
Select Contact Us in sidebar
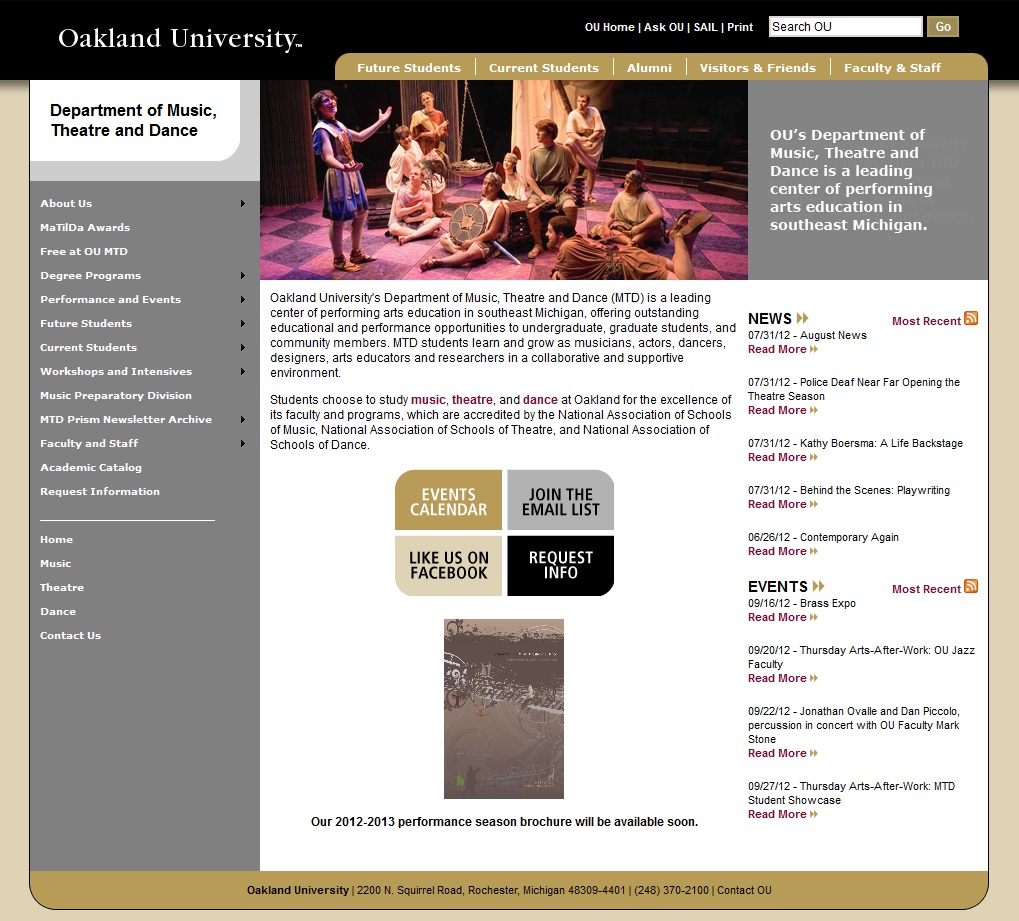pyautogui.click(x=70, y=636)
